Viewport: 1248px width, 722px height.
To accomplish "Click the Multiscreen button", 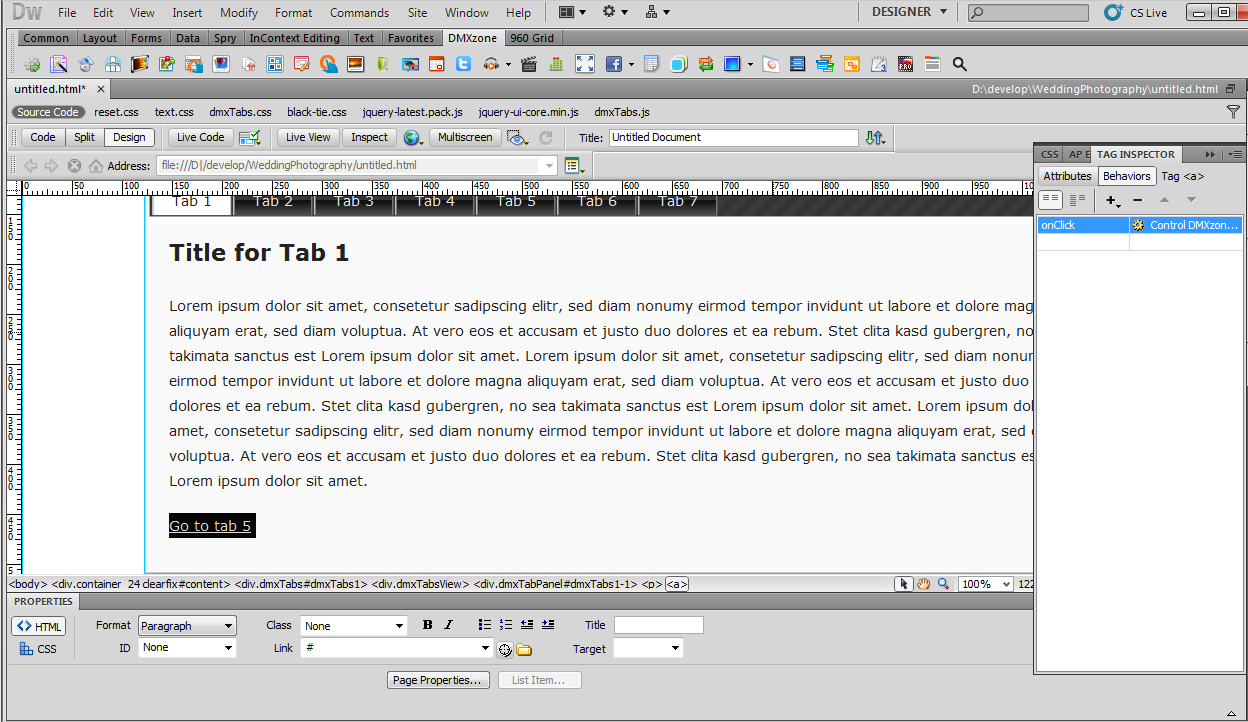I will tap(465, 137).
